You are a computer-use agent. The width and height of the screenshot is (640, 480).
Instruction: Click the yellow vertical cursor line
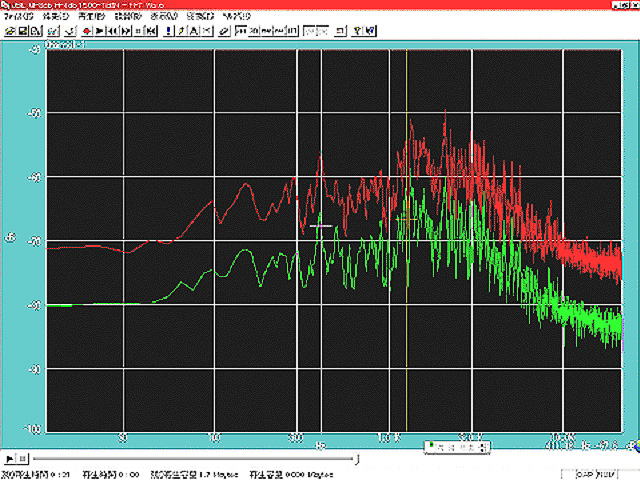[406, 300]
